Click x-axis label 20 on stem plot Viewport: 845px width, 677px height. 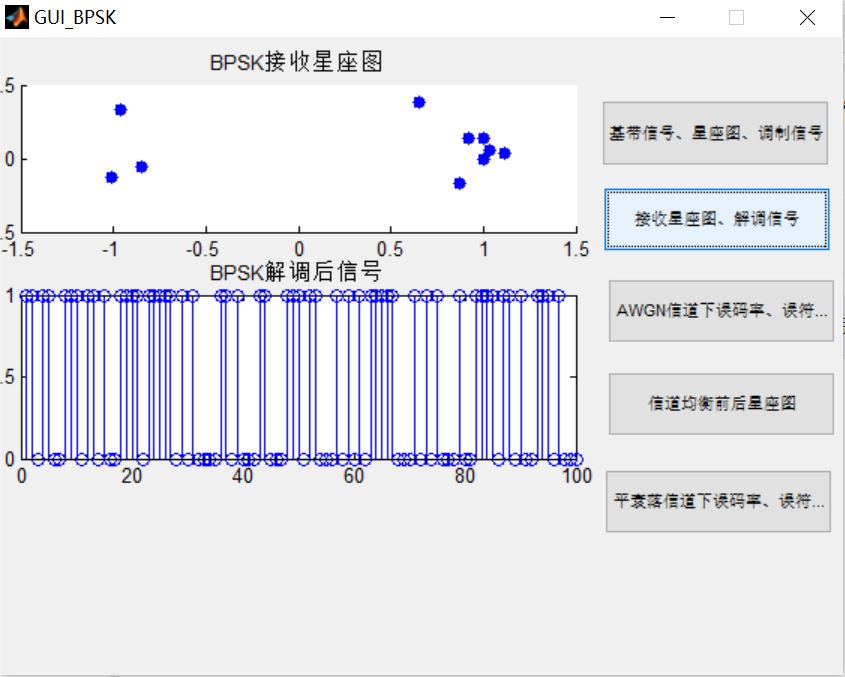pos(131,476)
